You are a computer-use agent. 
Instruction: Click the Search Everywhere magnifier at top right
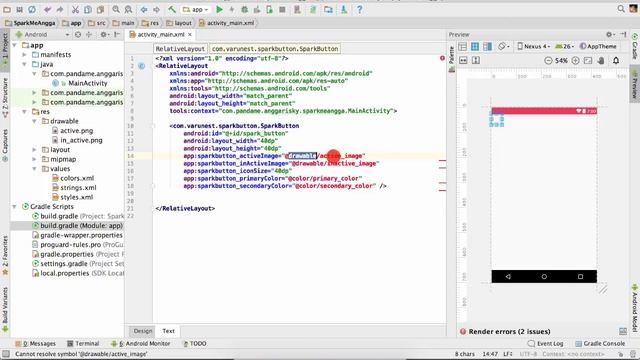[621, 9]
